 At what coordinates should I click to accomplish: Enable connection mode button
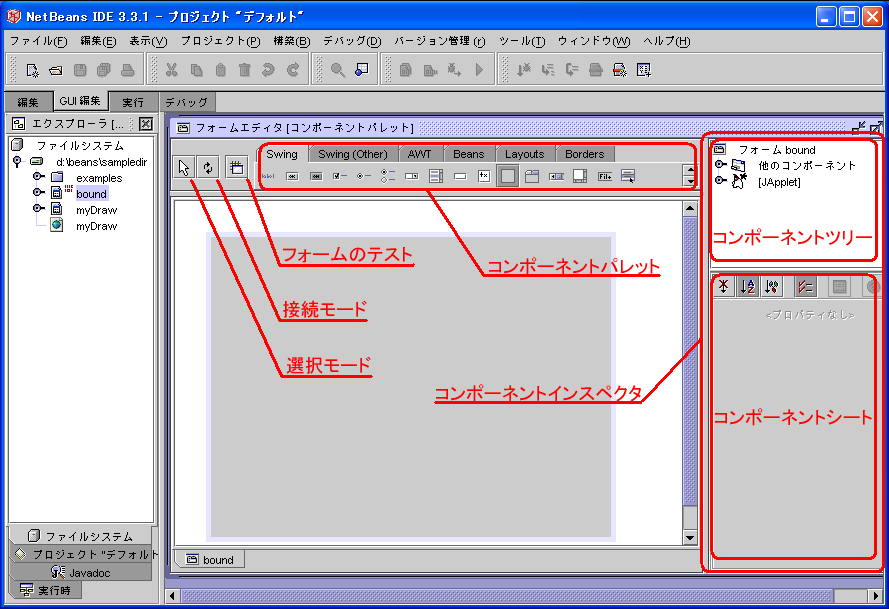click(209, 167)
